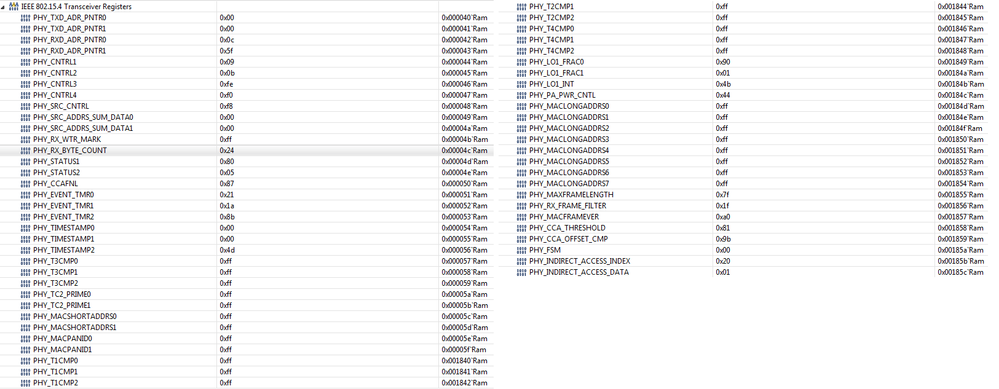Screen dimensions: 999x389
Task: Select the PHY_CCA_OFFSET_CMP register name
Action: point(569,239)
